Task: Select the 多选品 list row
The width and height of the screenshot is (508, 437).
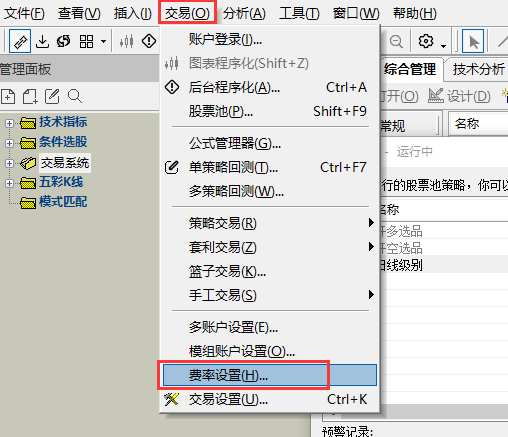Action: pos(444,231)
